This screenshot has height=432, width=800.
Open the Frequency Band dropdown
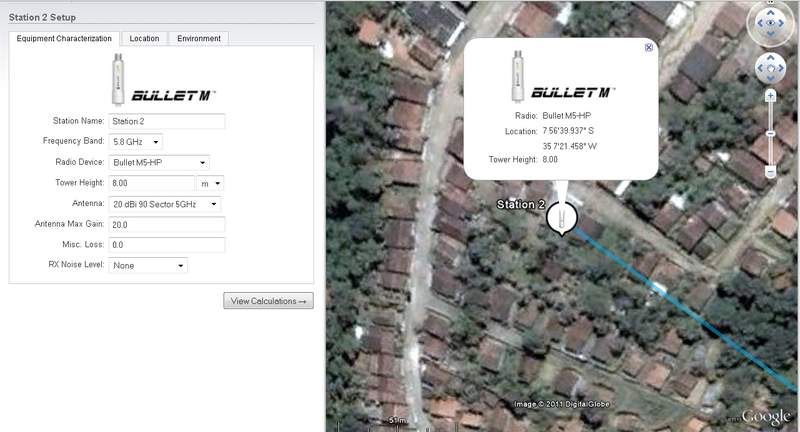pos(136,142)
